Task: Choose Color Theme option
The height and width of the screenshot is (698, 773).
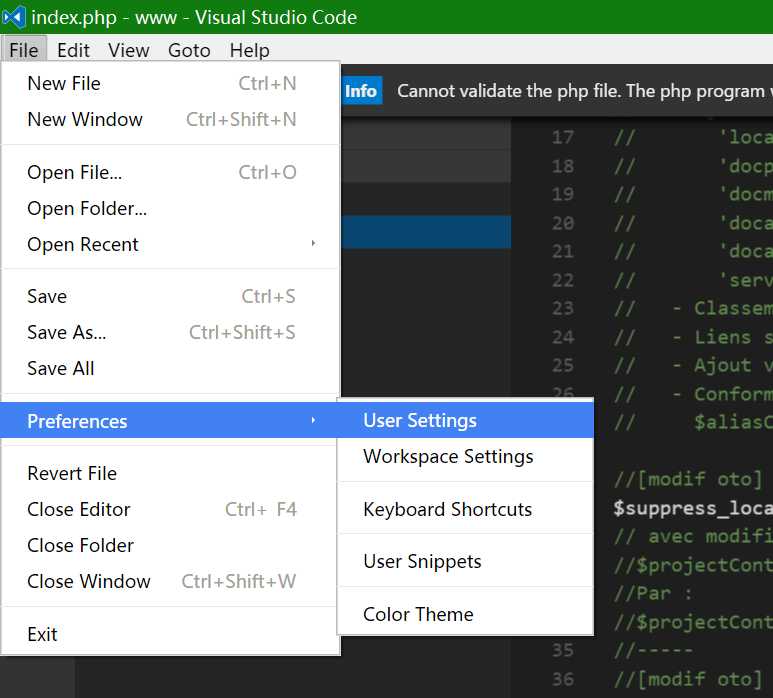Action: click(x=465, y=614)
